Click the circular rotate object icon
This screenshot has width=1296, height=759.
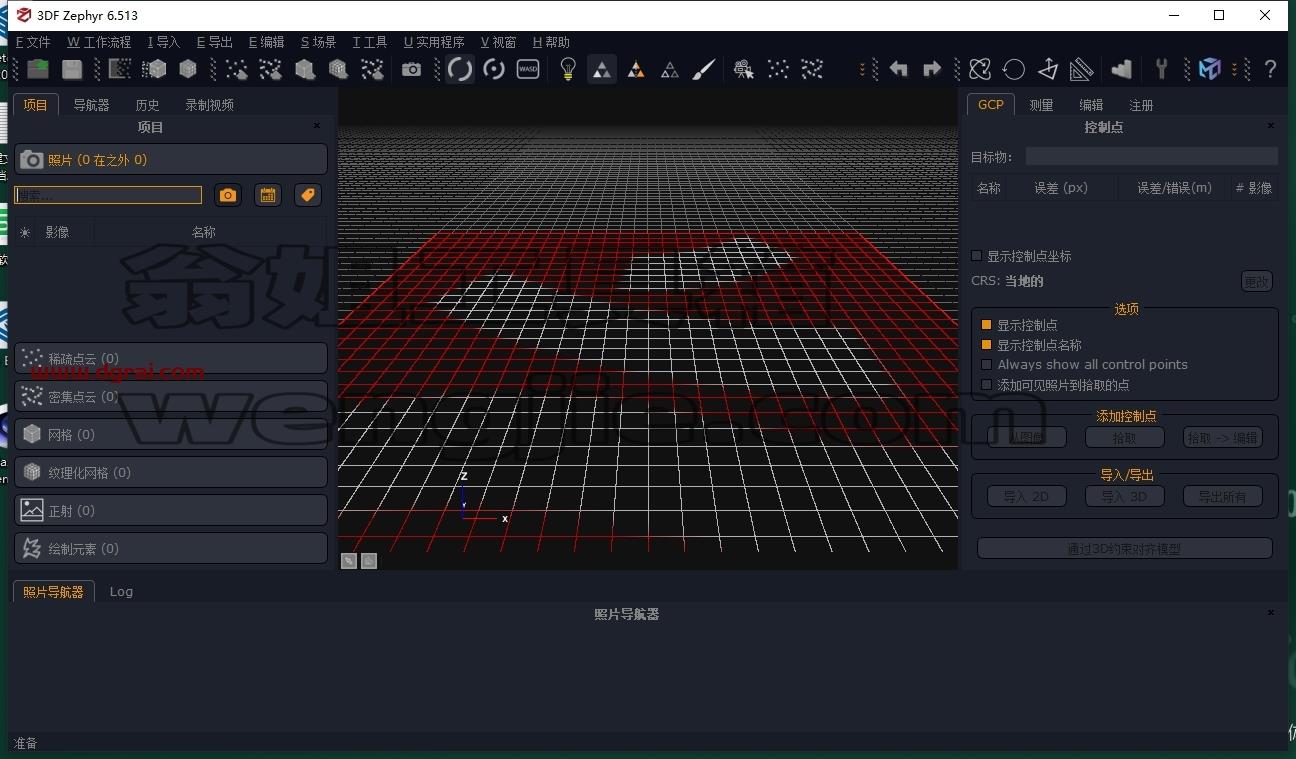[1014, 69]
